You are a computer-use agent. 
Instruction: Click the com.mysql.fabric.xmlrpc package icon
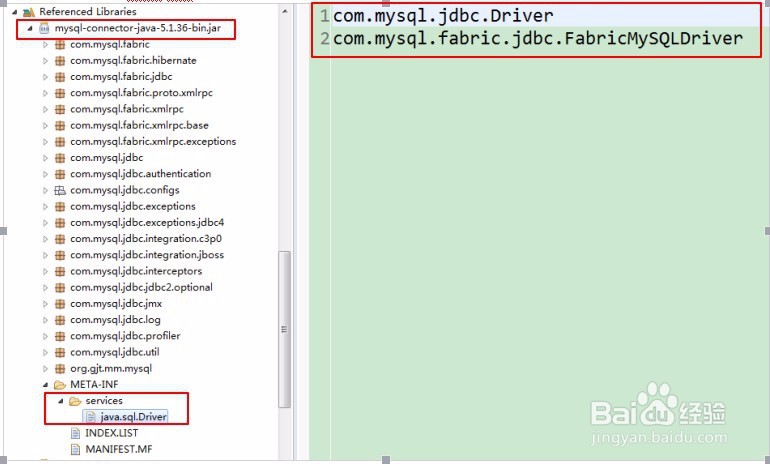(60, 109)
